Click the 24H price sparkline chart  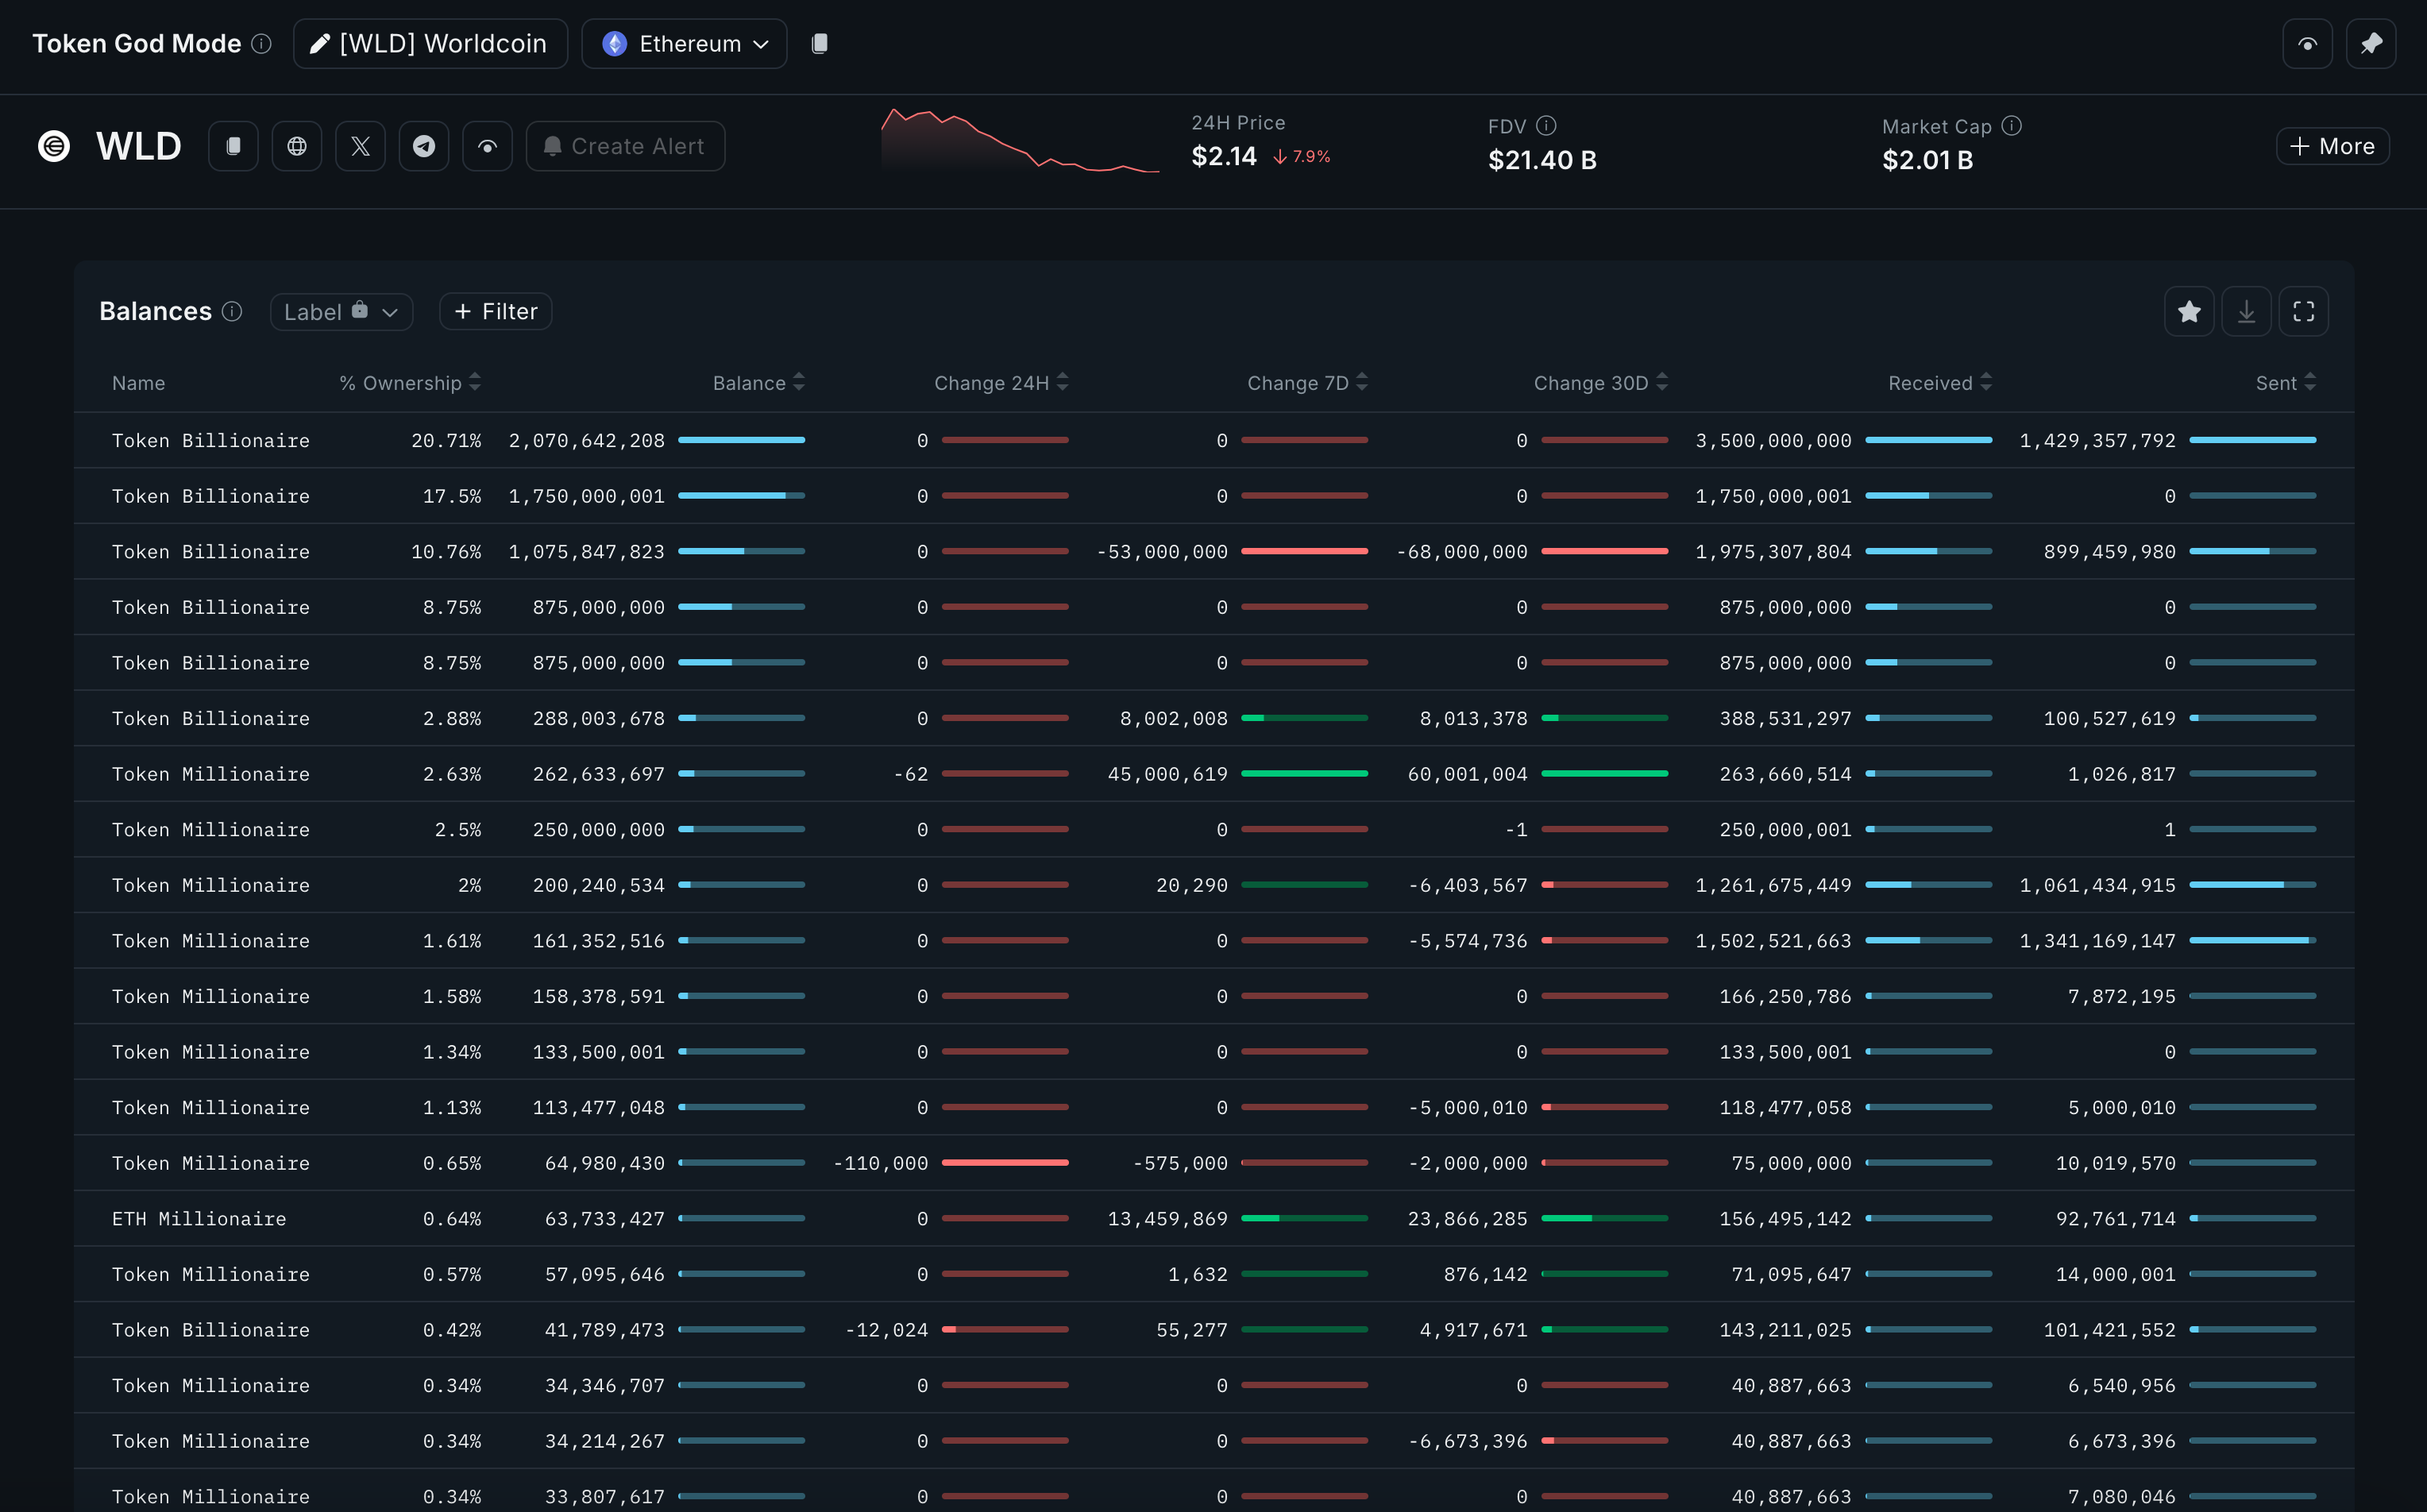coord(1020,145)
